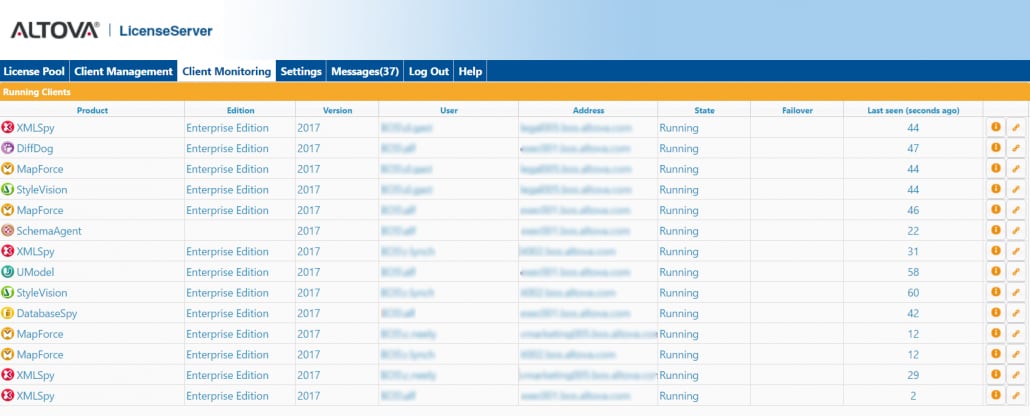Screen dimensions: 1030x416
Task: Click the State column header
Action: 704,110
